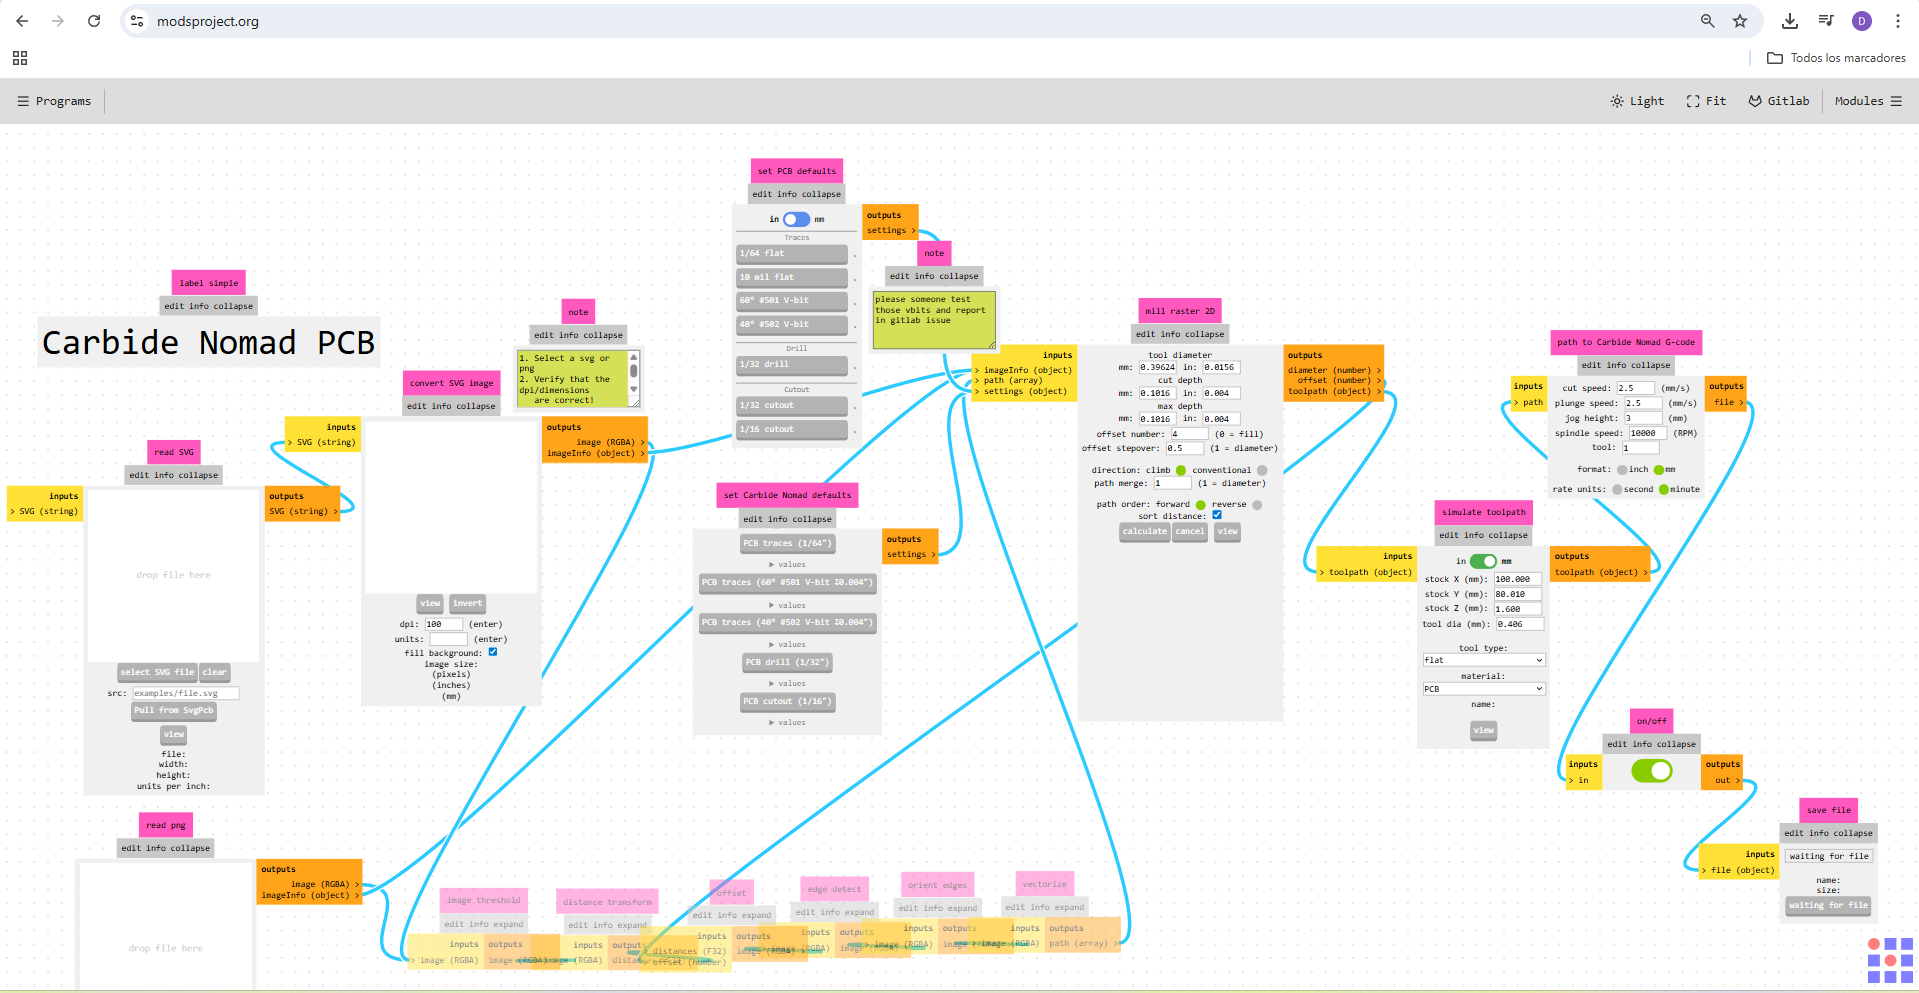
Task: Click the cut speed input field
Action: pyautogui.click(x=1637, y=388)
